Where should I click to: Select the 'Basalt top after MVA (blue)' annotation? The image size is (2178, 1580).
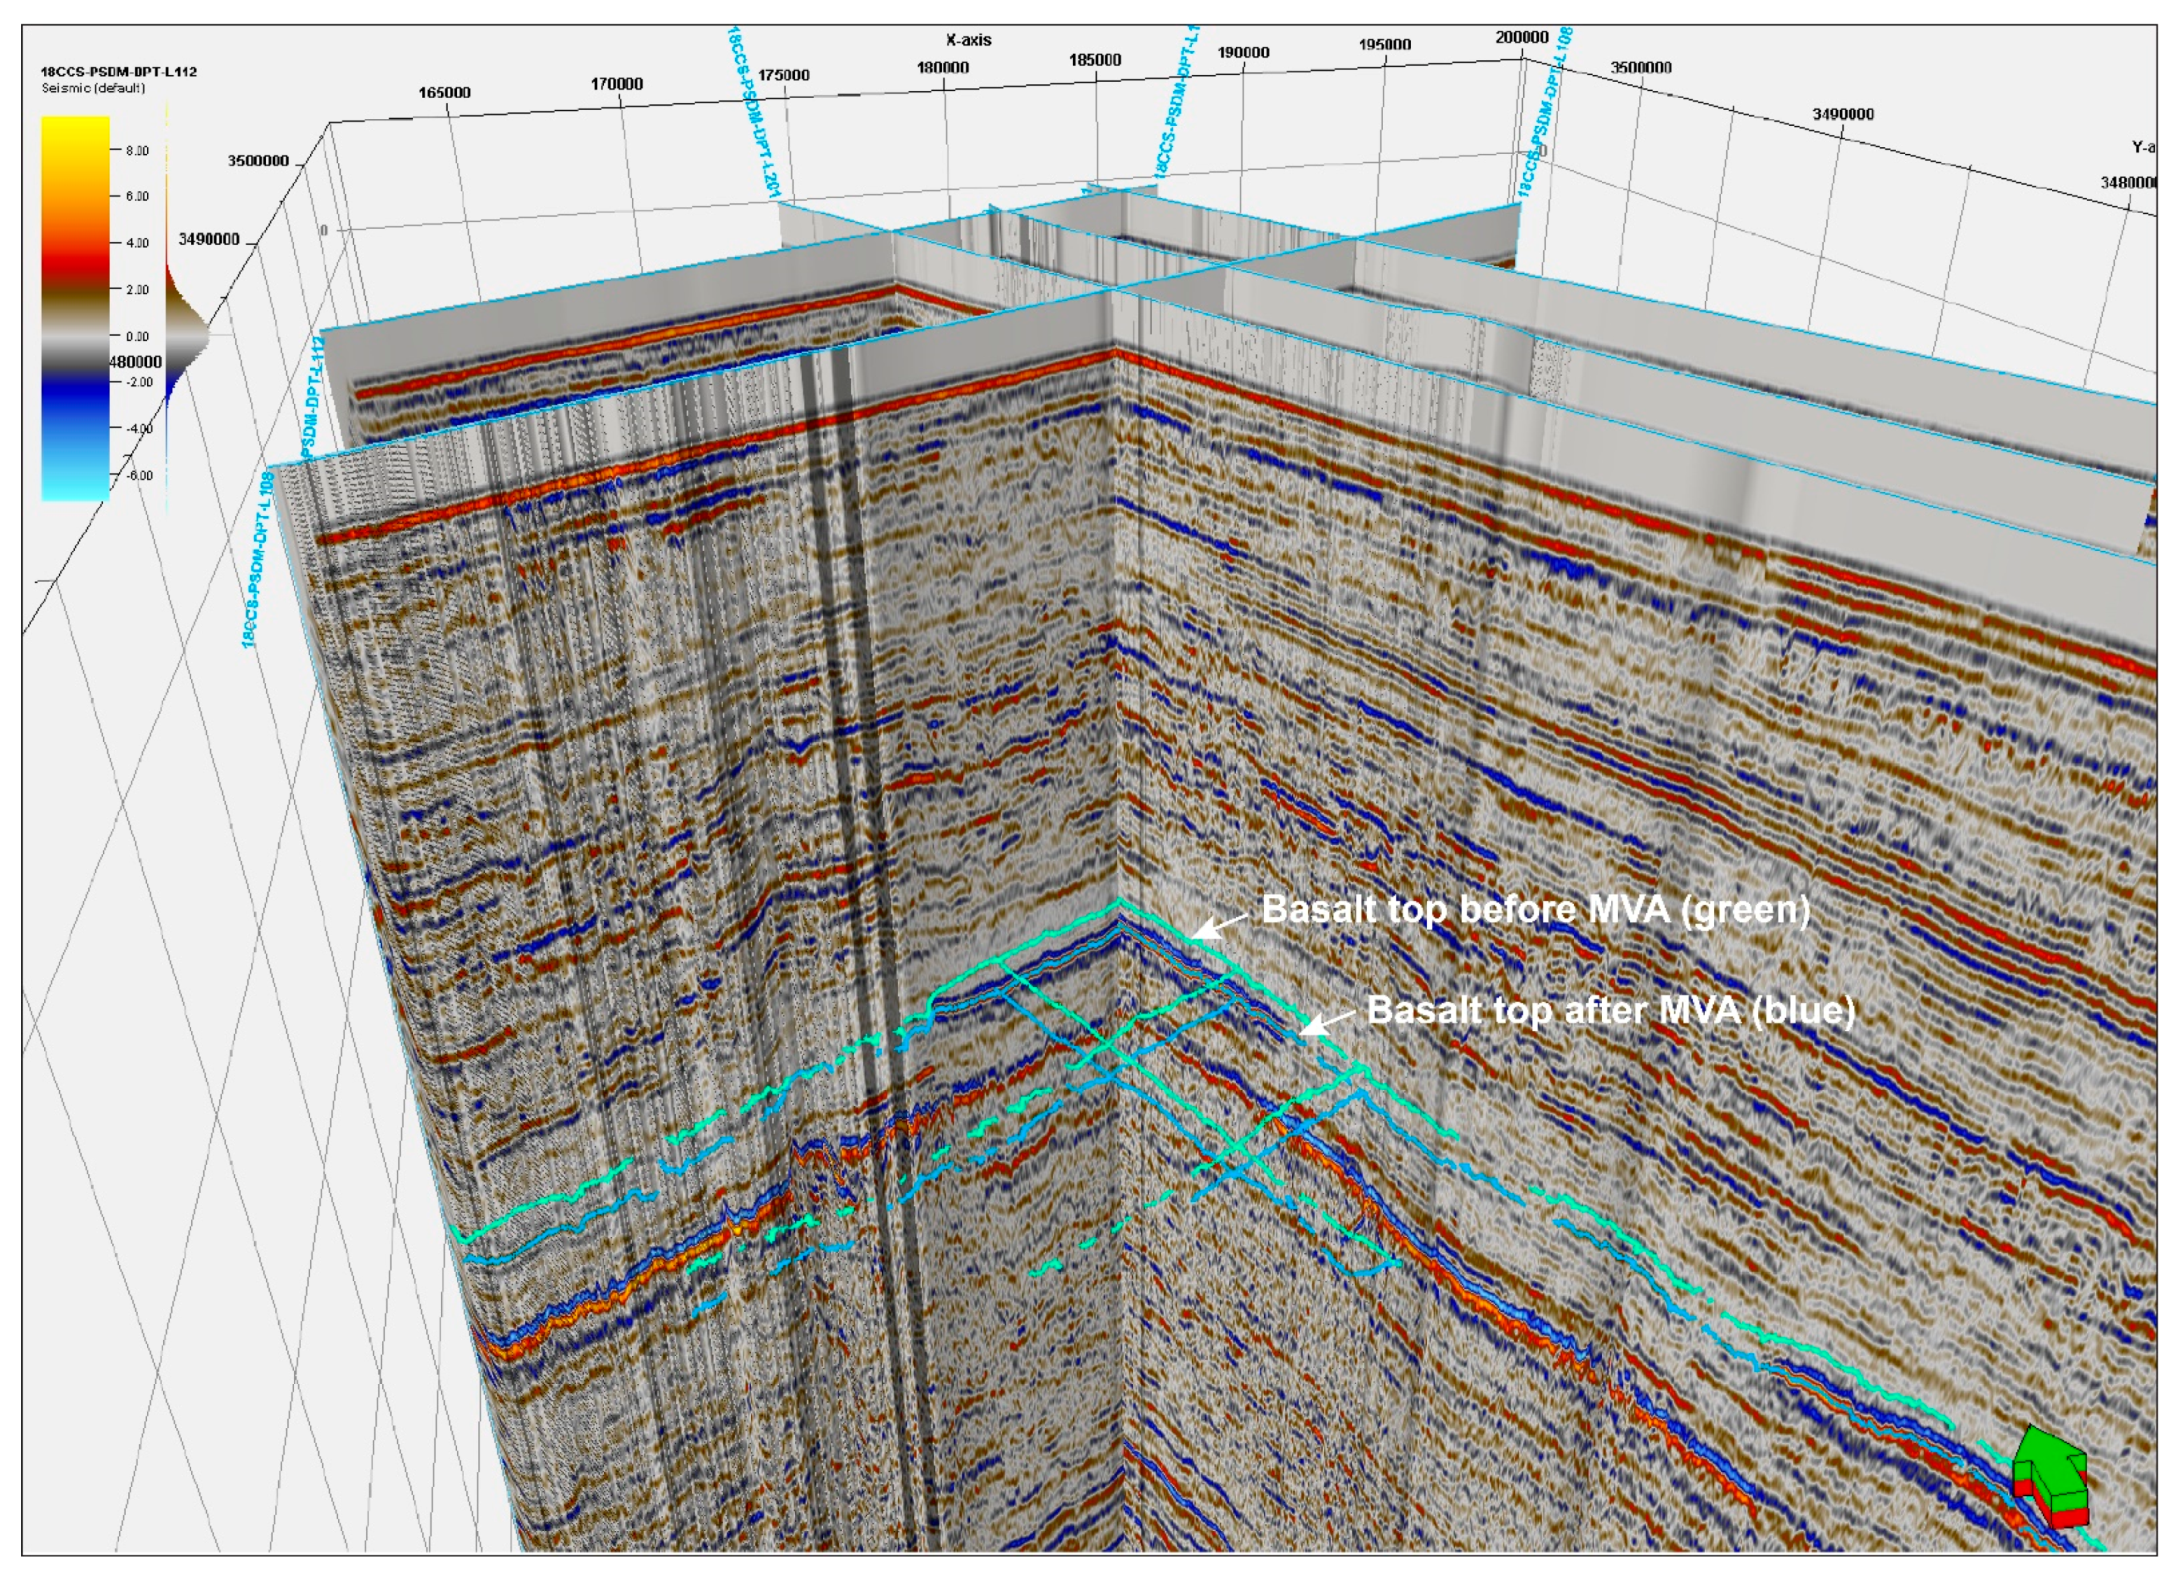(x=1610, y=1009)
